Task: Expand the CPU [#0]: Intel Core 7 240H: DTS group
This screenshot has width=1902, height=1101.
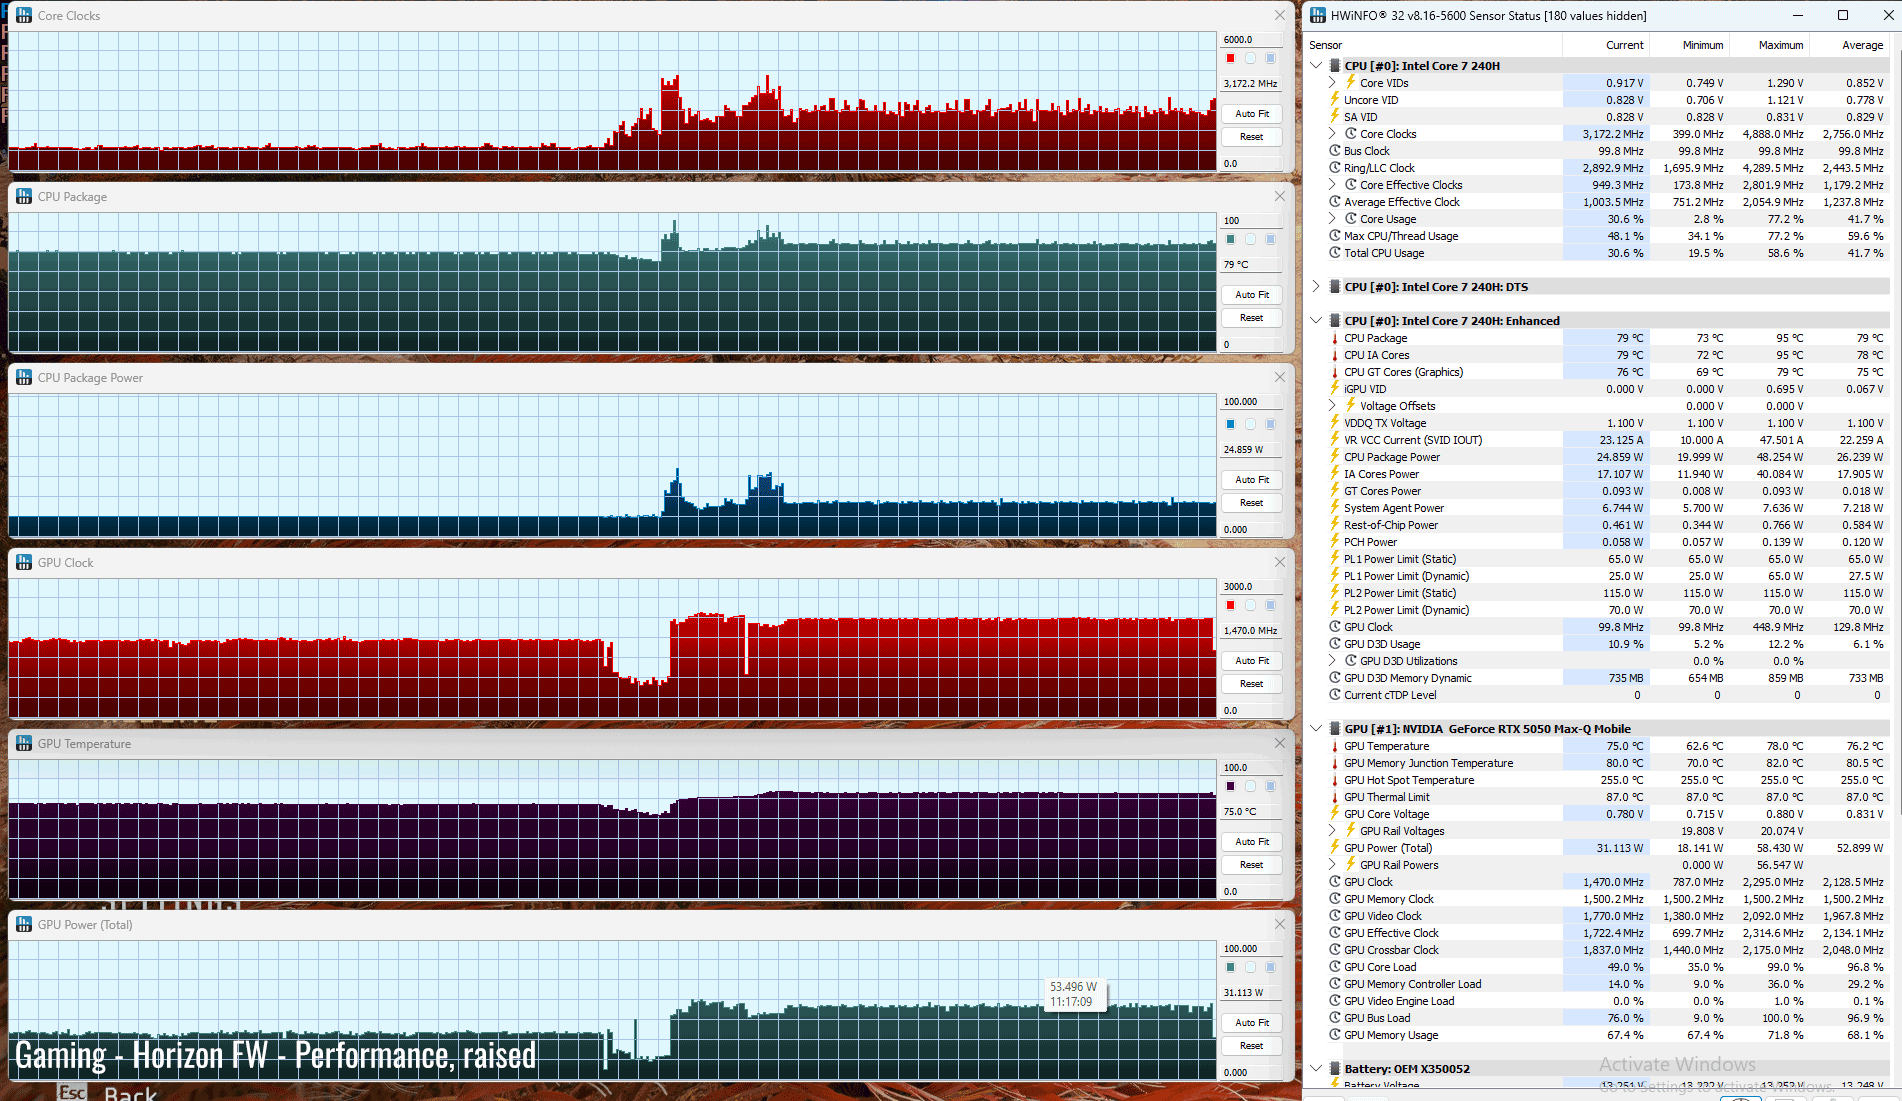Action: (1316, 286)
